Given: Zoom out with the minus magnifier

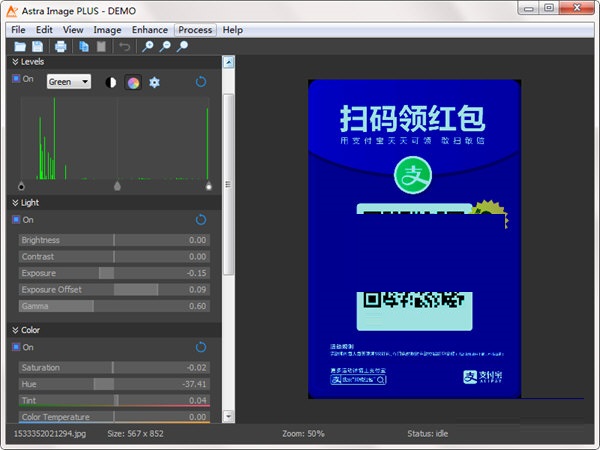Looking at the screenshot, I should click(x=165, y=47).
